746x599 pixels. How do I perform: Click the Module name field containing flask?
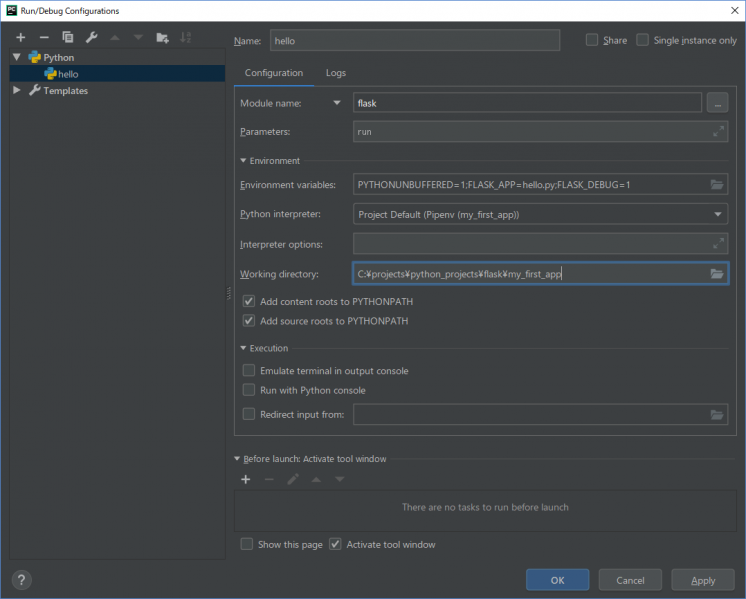click(x=527, y=103)
